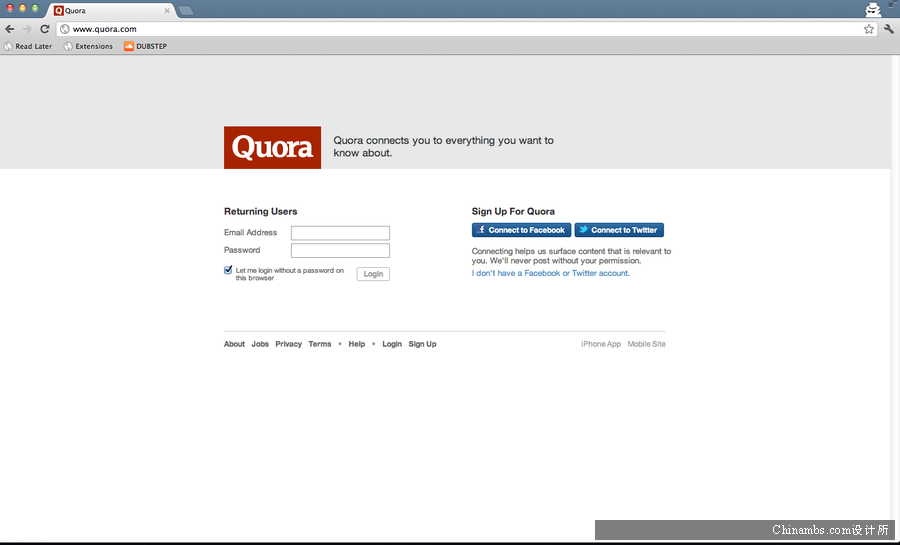Open the DUBSTEP bookmark

pos(145,46)
